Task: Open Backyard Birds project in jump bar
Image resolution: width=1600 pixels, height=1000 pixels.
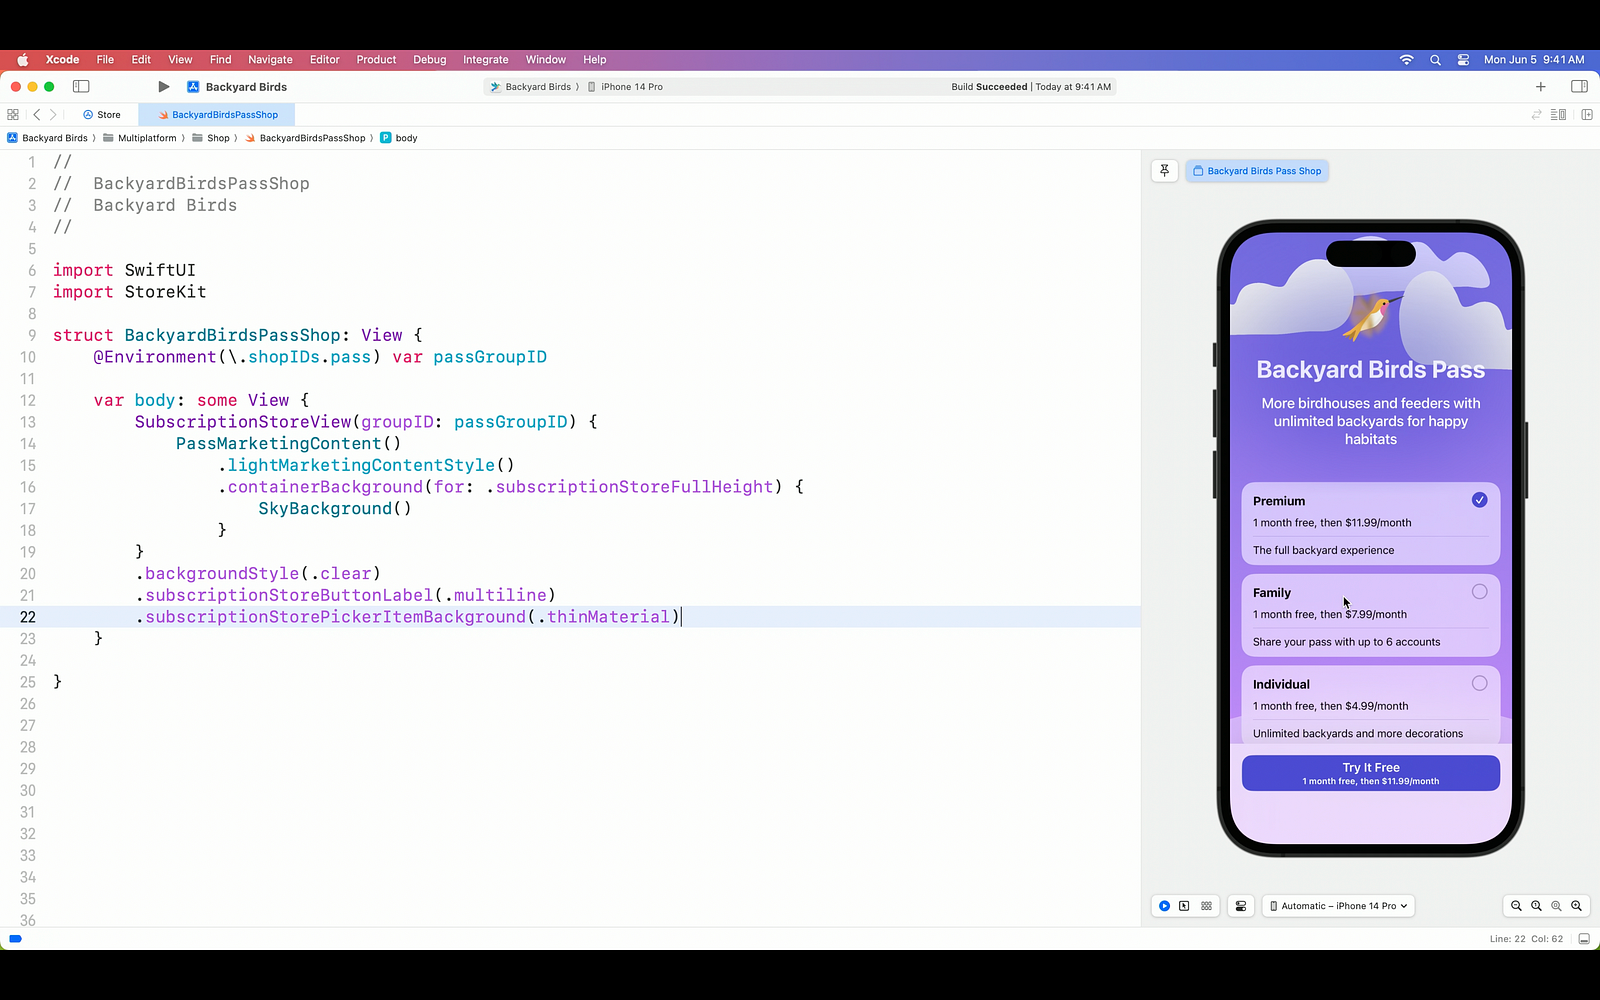Action: tap(48, 138)
